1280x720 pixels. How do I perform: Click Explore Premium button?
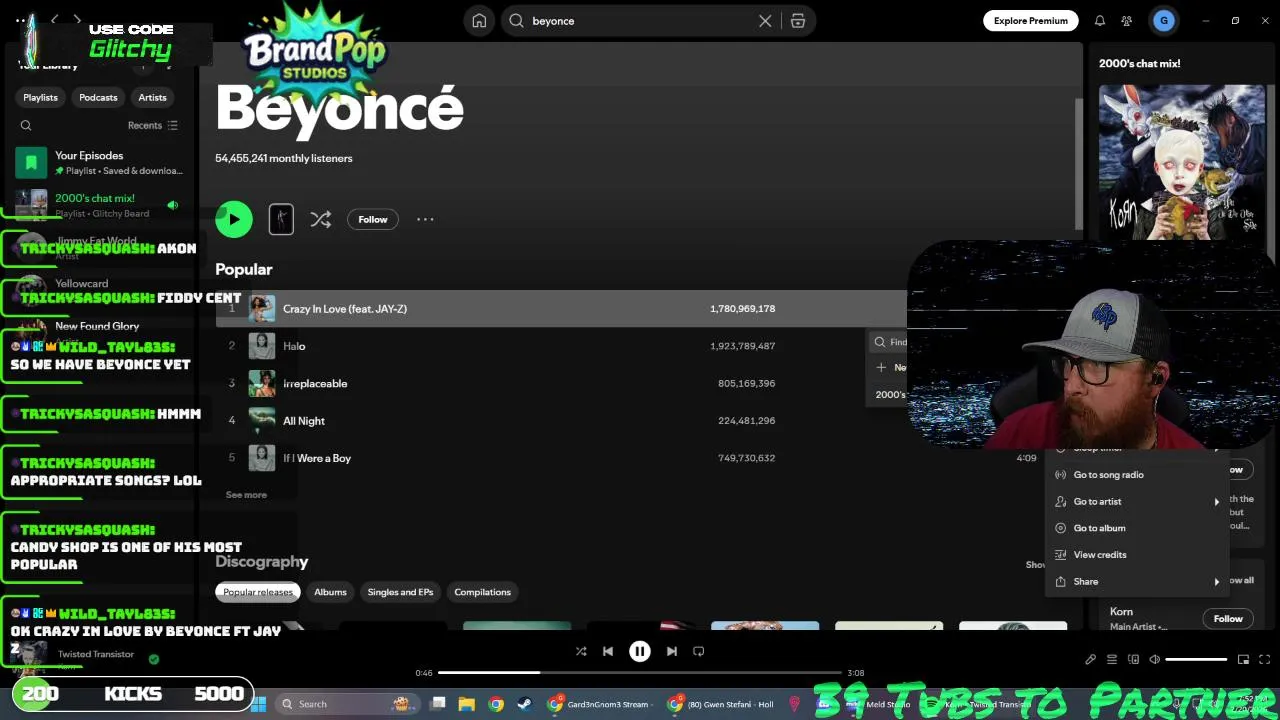point(1030,21)
